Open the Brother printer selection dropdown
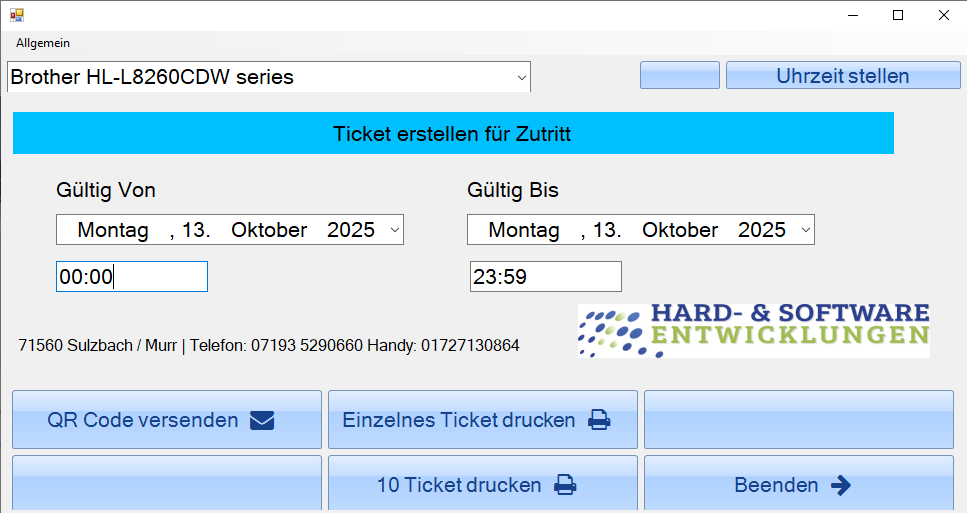967x513 pixels. [x=521, y=77]
